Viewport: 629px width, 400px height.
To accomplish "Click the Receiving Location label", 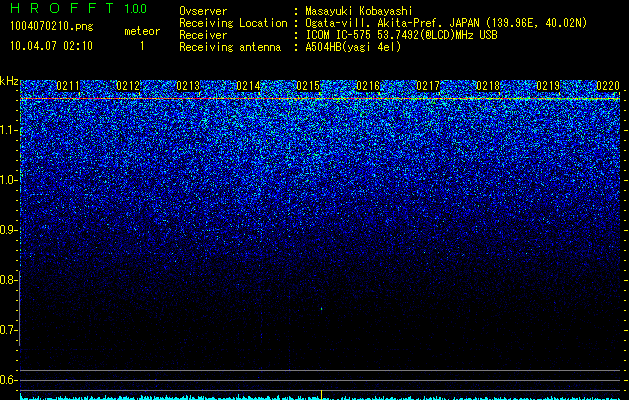I will 233,23.
